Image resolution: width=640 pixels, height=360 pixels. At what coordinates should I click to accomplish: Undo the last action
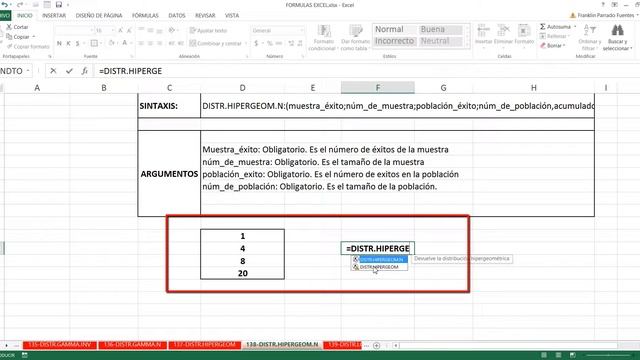coord(4,5)
